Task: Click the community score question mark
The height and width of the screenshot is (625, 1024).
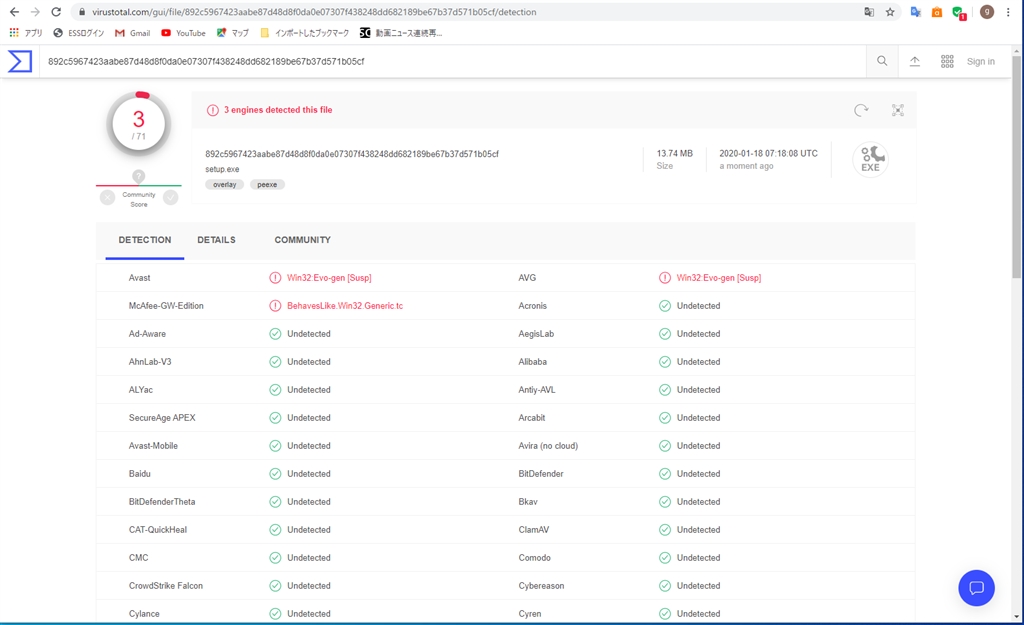Action: click(138, 176)
